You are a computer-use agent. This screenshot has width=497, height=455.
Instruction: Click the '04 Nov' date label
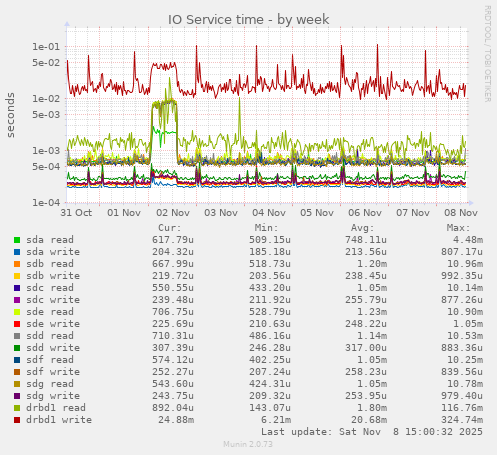(269, 213)
